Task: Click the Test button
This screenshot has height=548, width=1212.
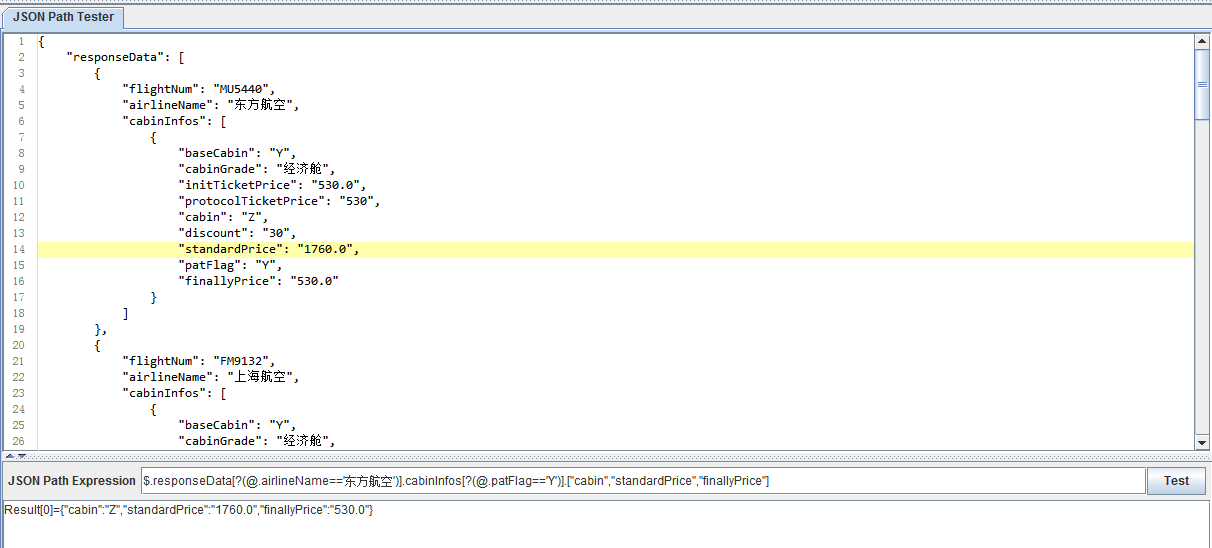Action: (1176, 481)
